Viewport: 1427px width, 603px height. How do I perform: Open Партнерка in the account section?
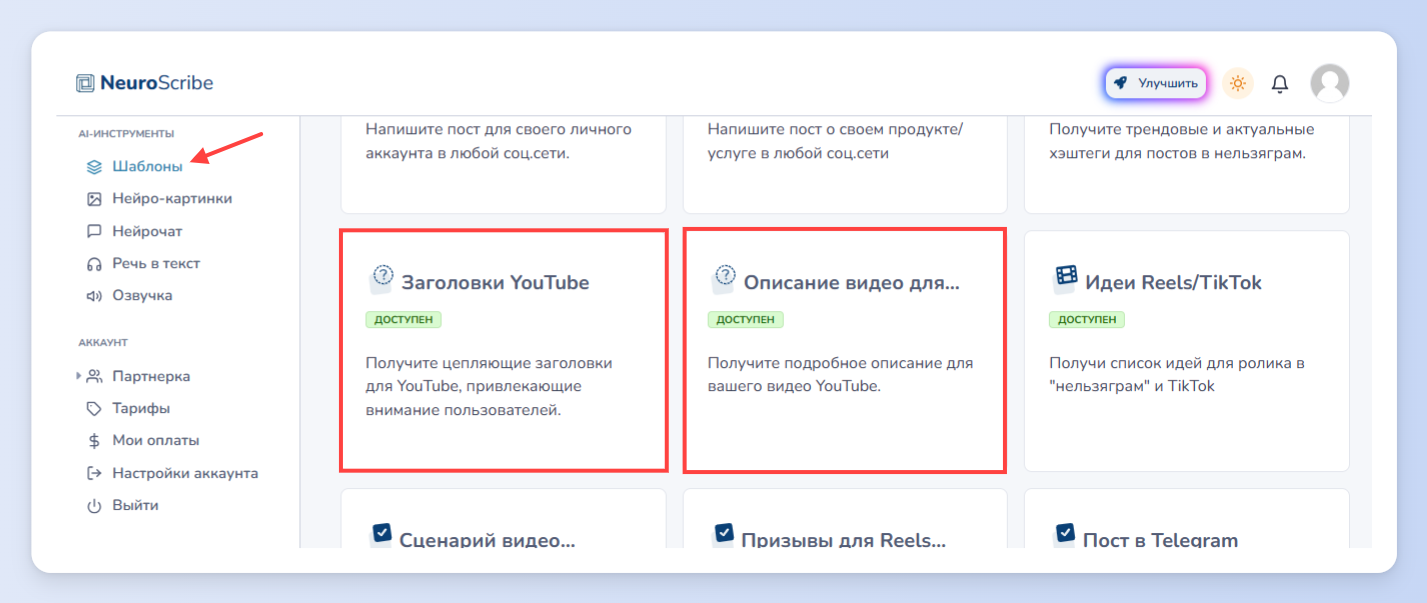click(151, 376)
